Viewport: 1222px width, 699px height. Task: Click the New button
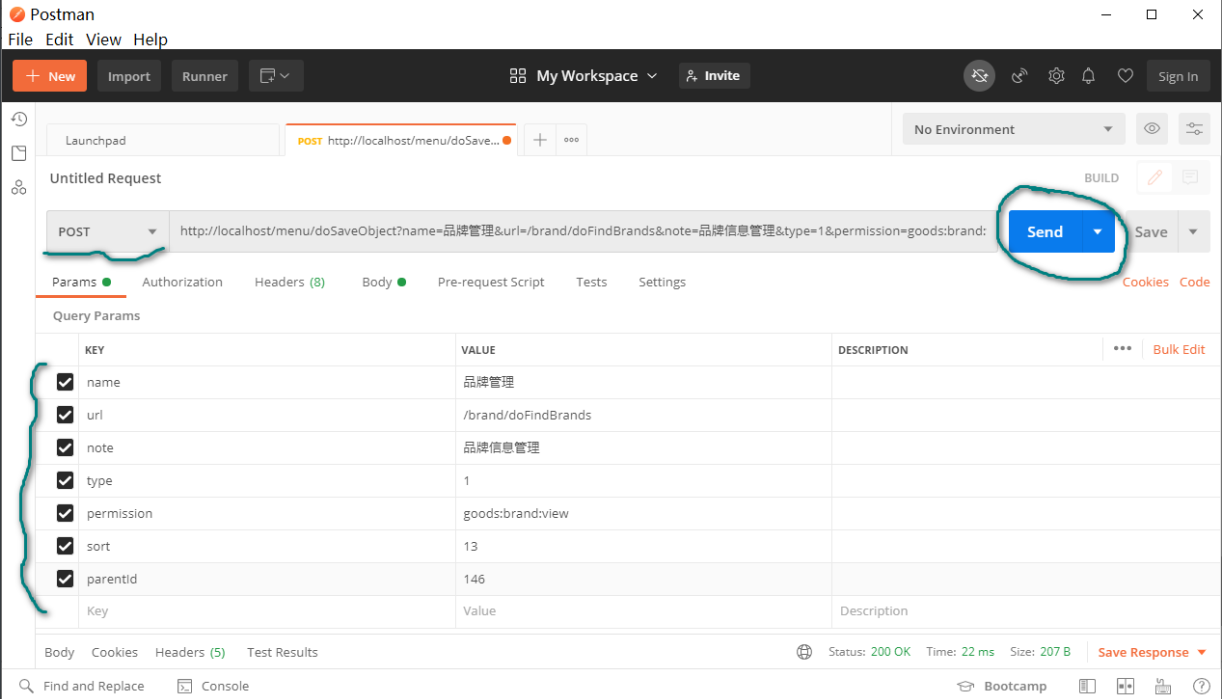coord(50,76)
